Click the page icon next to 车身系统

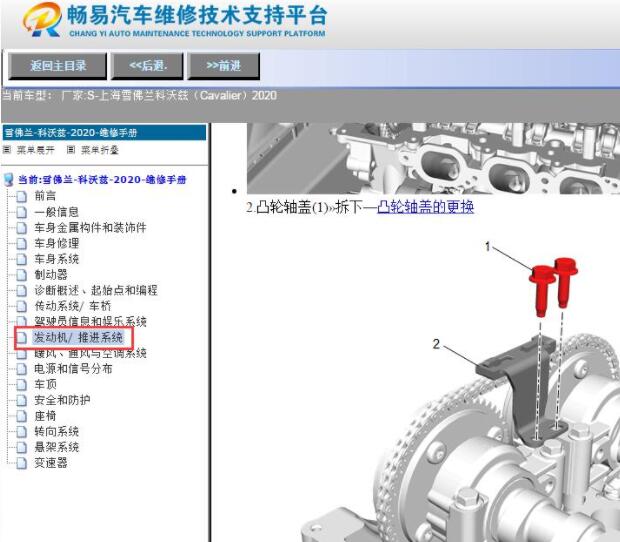tap(21, 259)
